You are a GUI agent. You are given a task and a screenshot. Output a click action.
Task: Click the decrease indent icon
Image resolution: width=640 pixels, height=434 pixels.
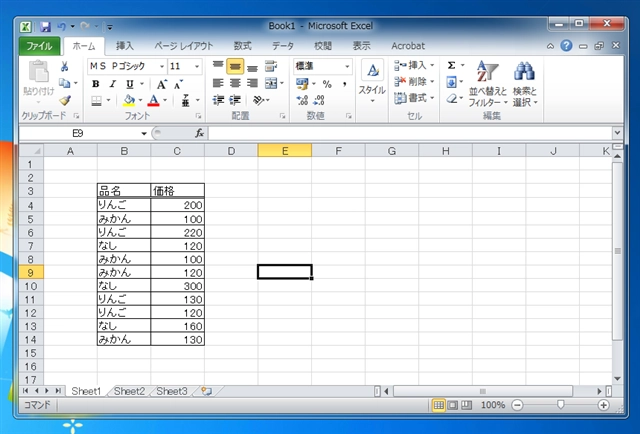tap(218, 100)
